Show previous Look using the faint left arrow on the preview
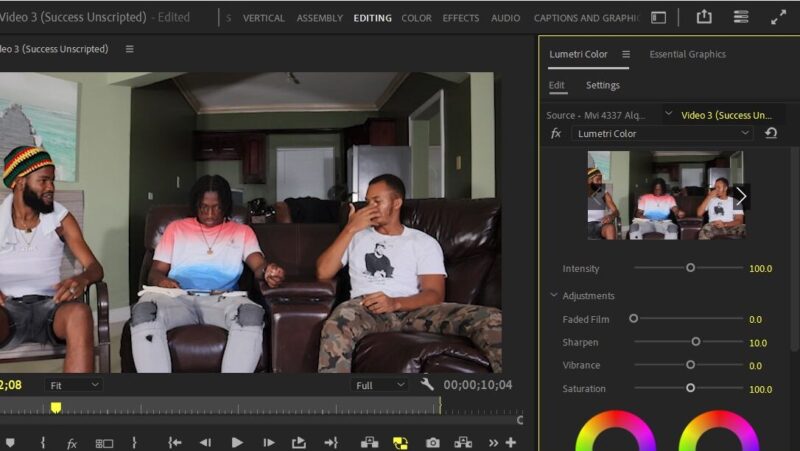Screen dimensions: 800x451 [595, 196]
